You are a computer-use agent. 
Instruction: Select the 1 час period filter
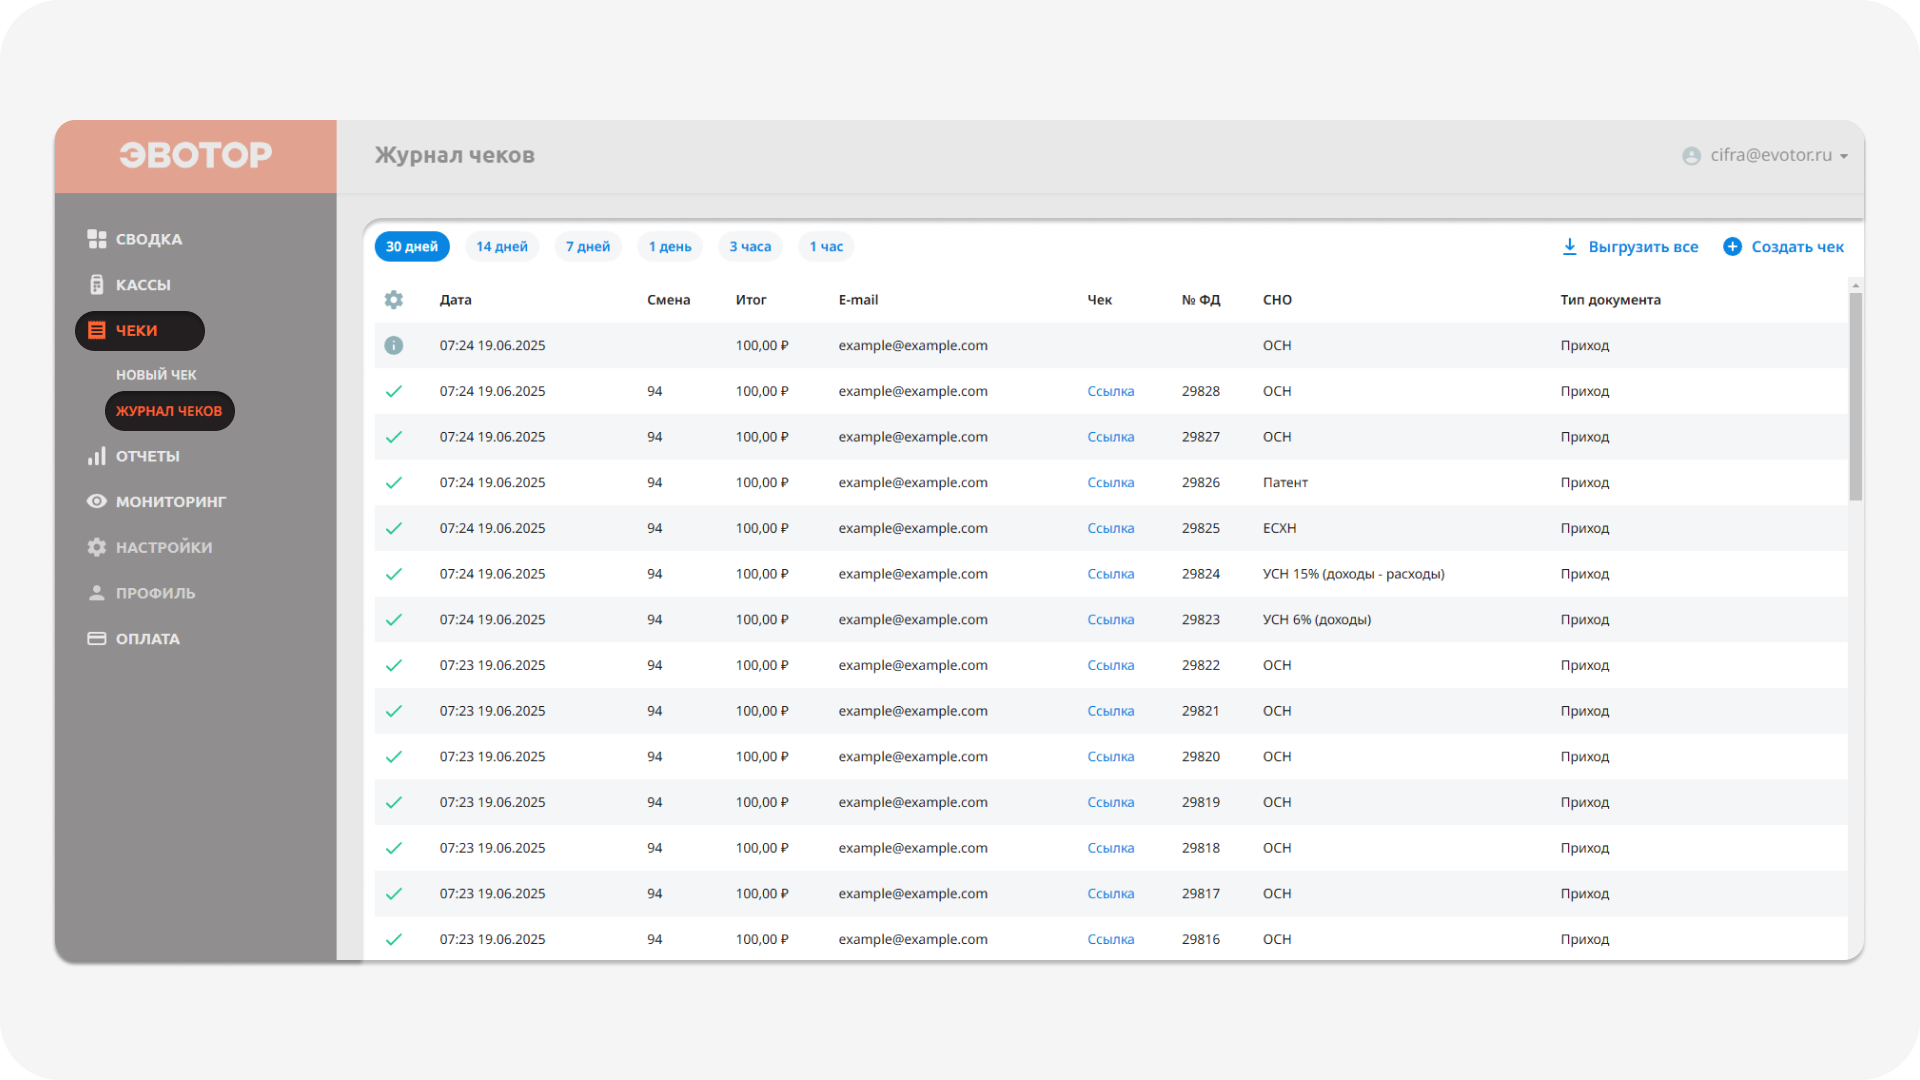tap(826, 247)
